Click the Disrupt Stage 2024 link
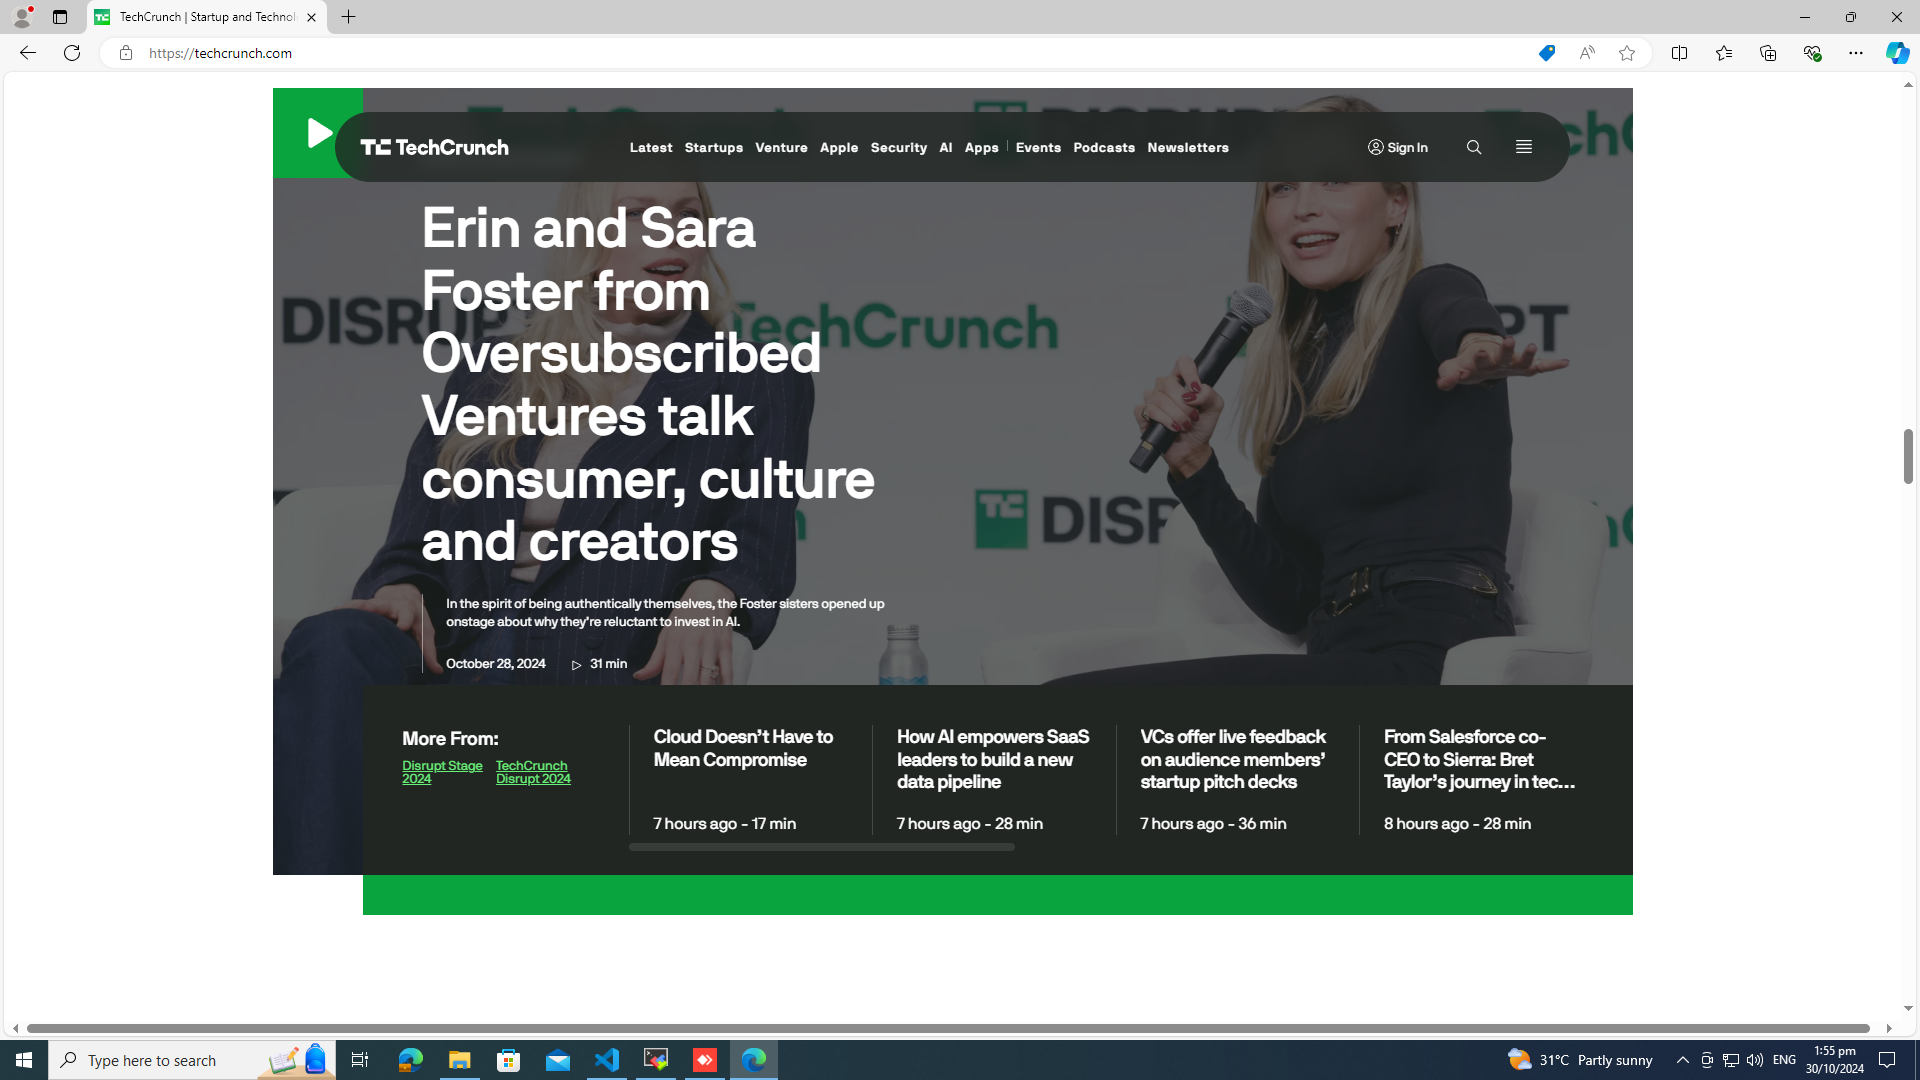This screenshot has height=1080, width=1920. (x=442, y=772)
